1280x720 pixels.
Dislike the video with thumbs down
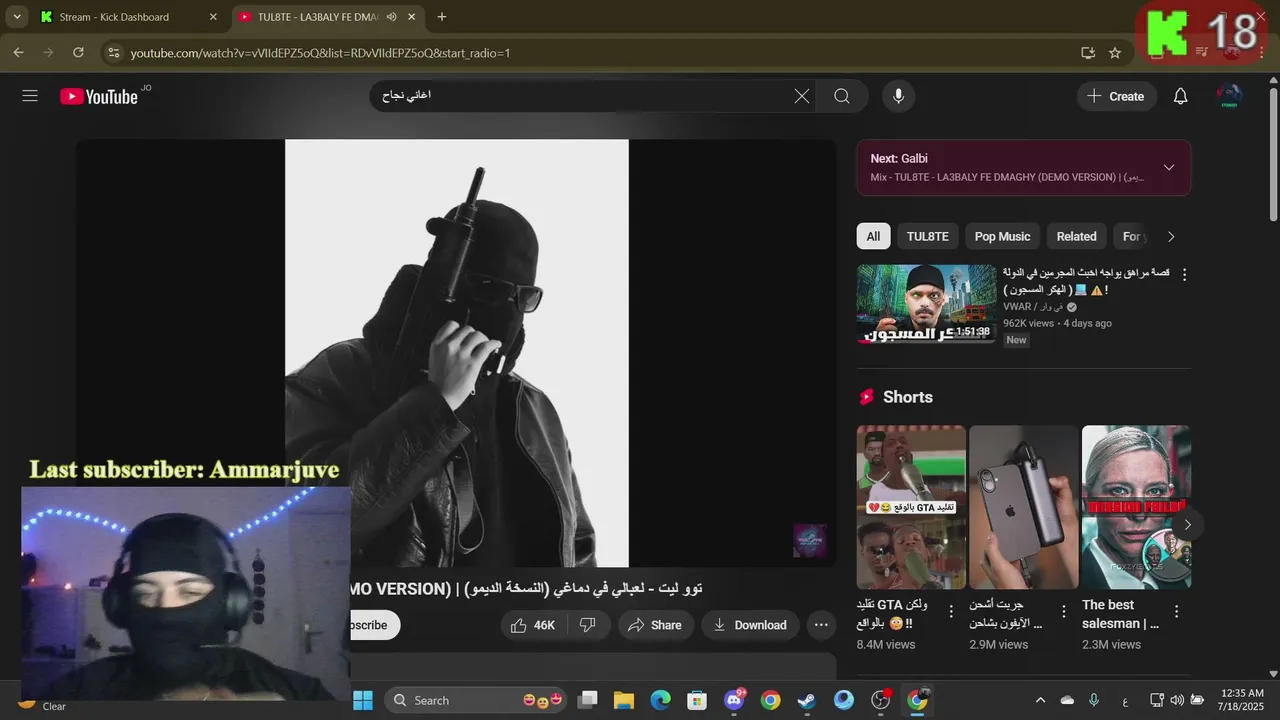pos(588,625)
